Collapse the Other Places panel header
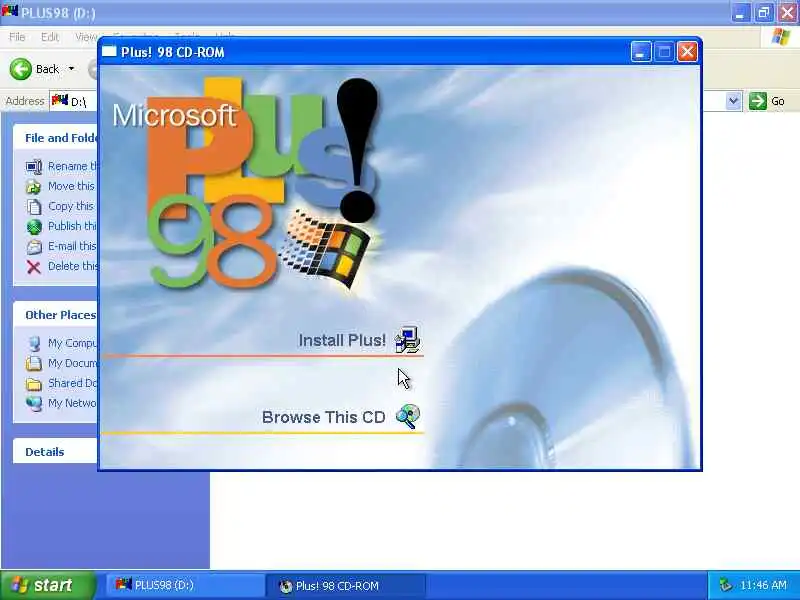 coord(55,315)
